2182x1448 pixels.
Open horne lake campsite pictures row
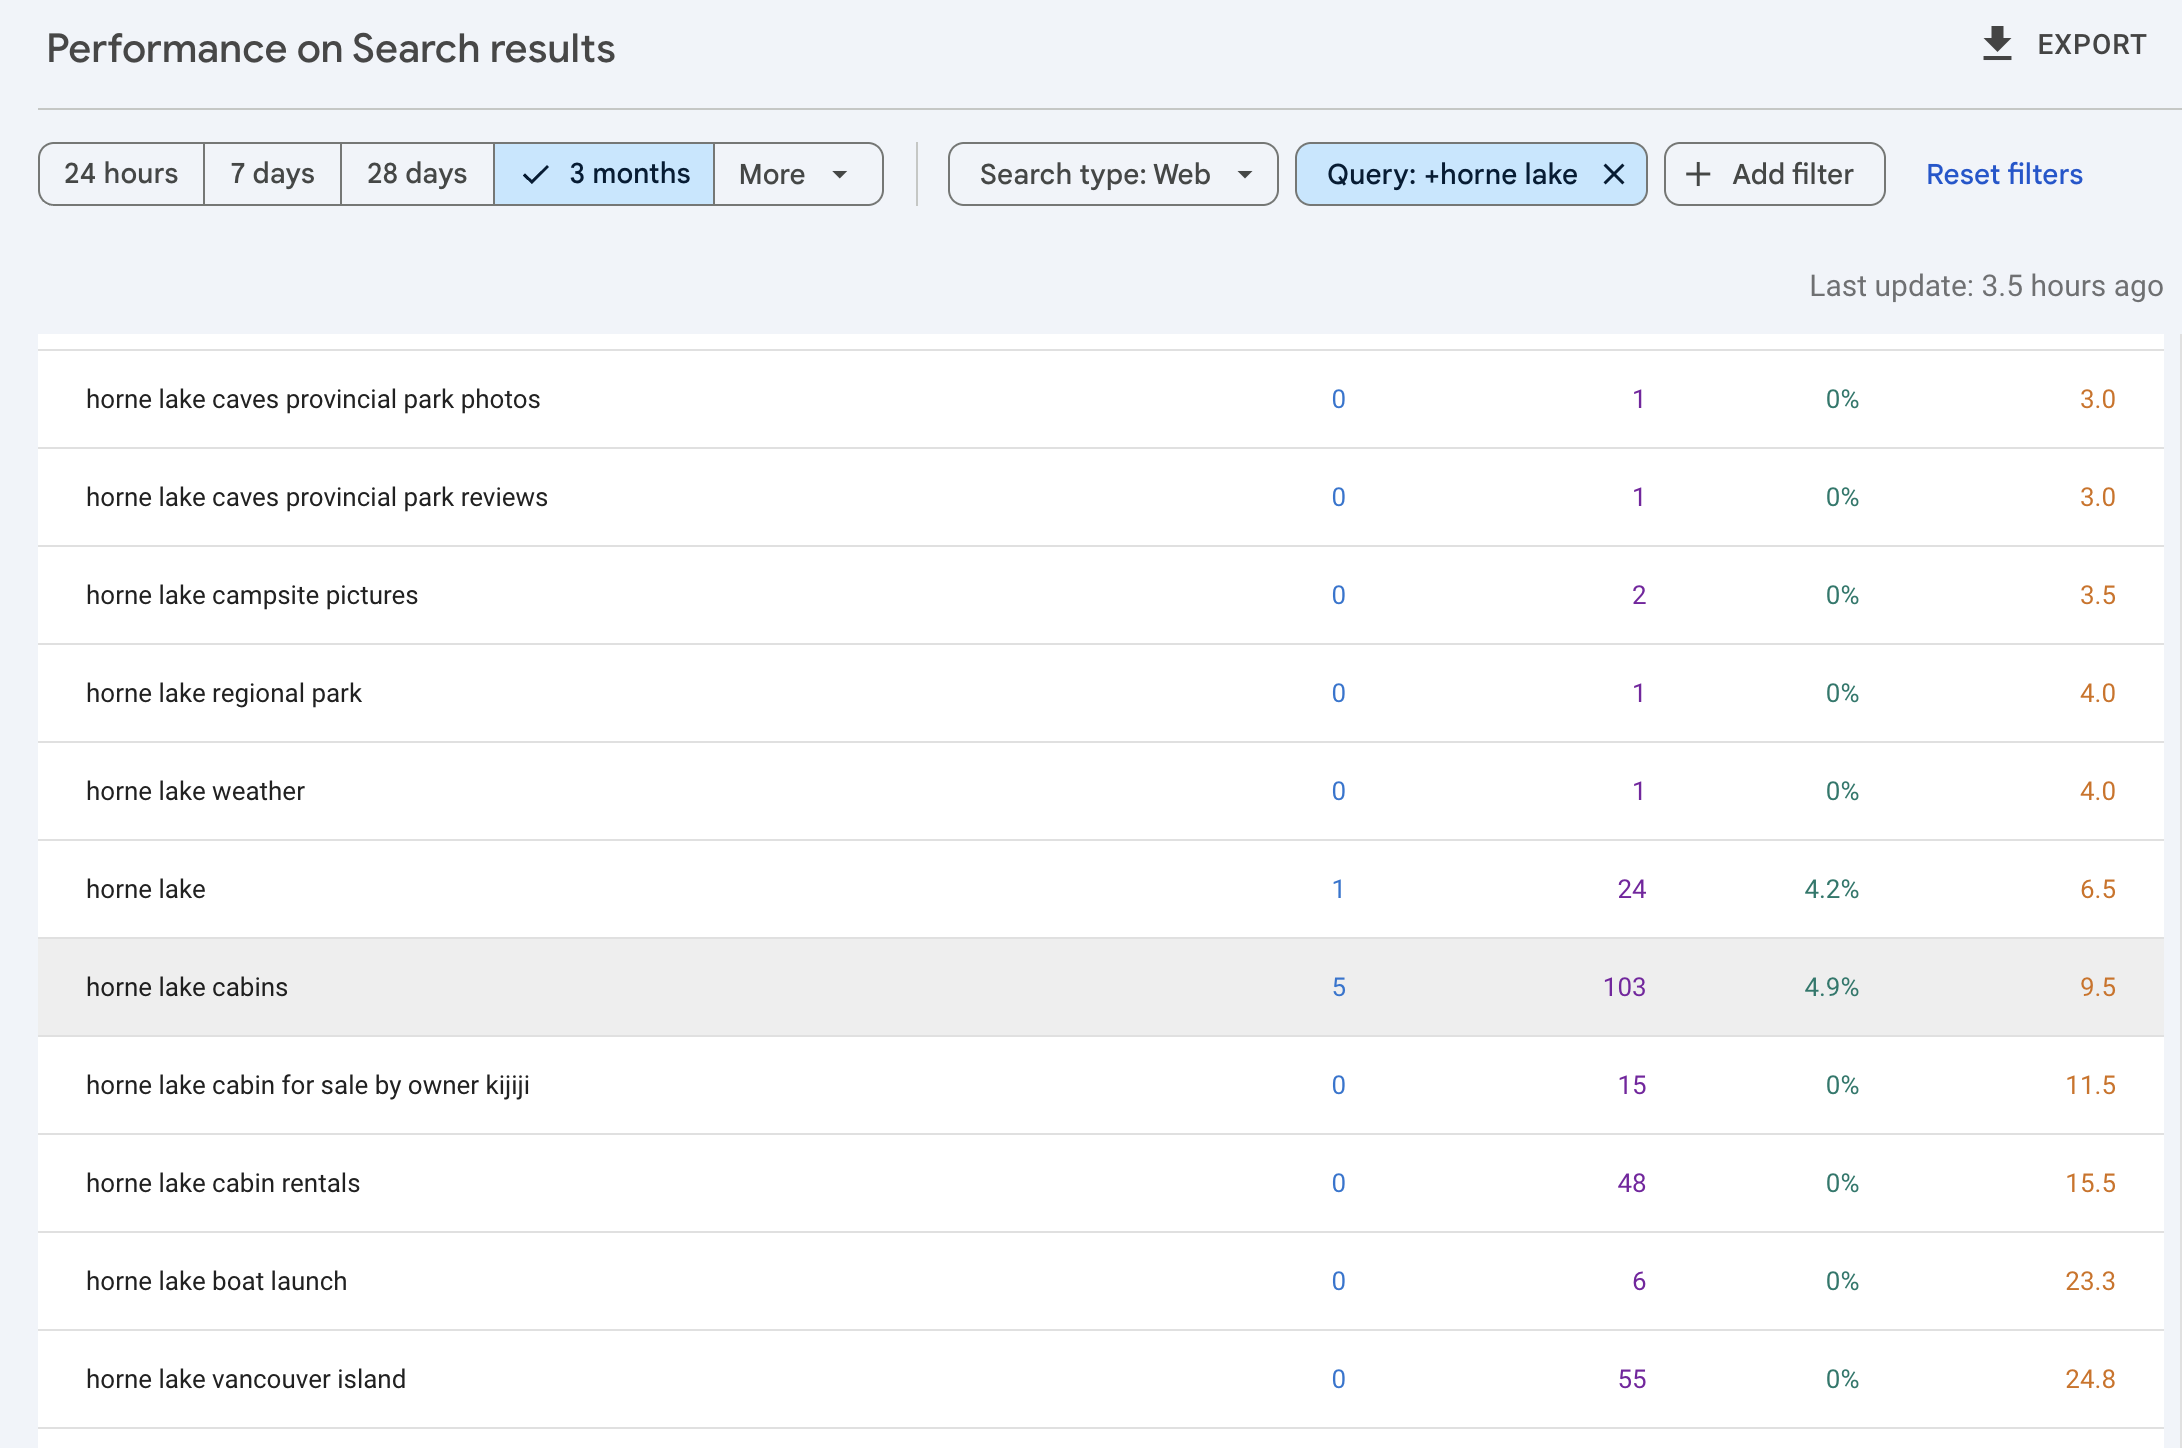[x=252, y=595]
